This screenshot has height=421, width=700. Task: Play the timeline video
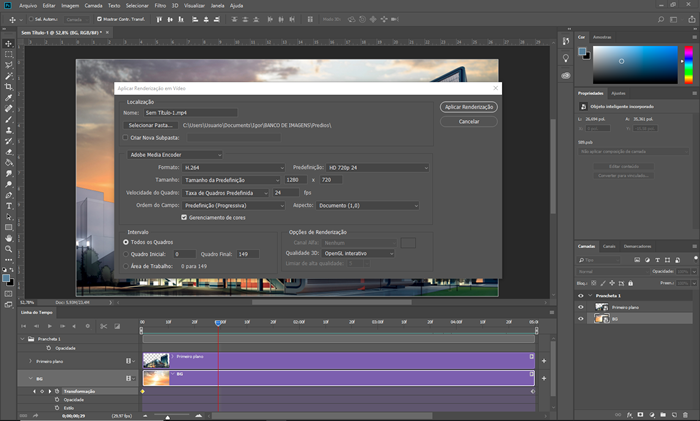50,326
